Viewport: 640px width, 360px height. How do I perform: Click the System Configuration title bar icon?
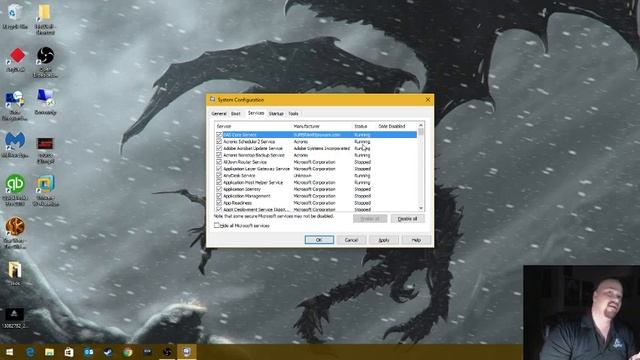click(x=213, y=100)
